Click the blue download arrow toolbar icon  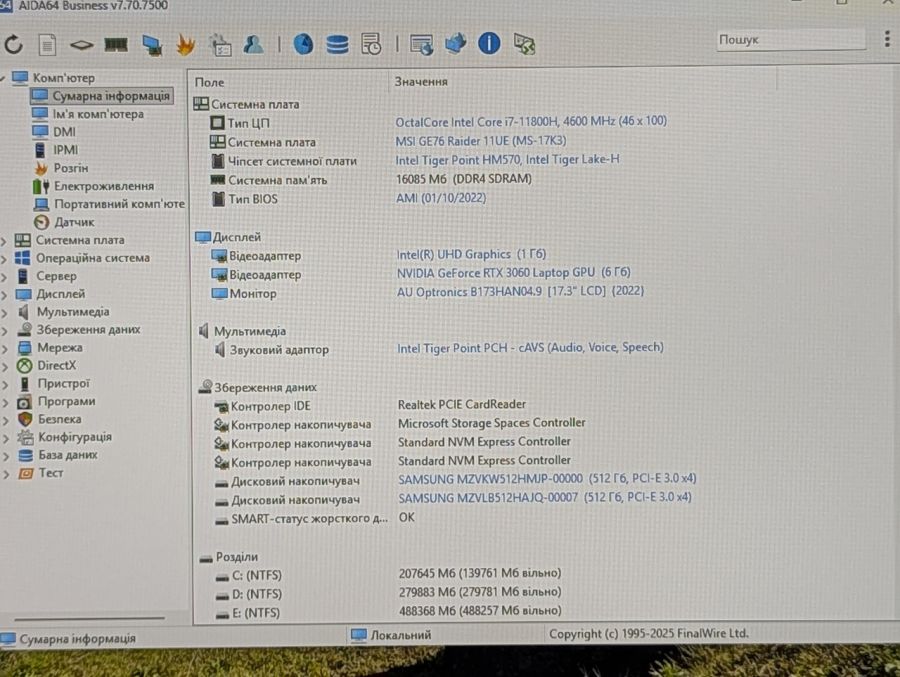[x=455, y=44]
